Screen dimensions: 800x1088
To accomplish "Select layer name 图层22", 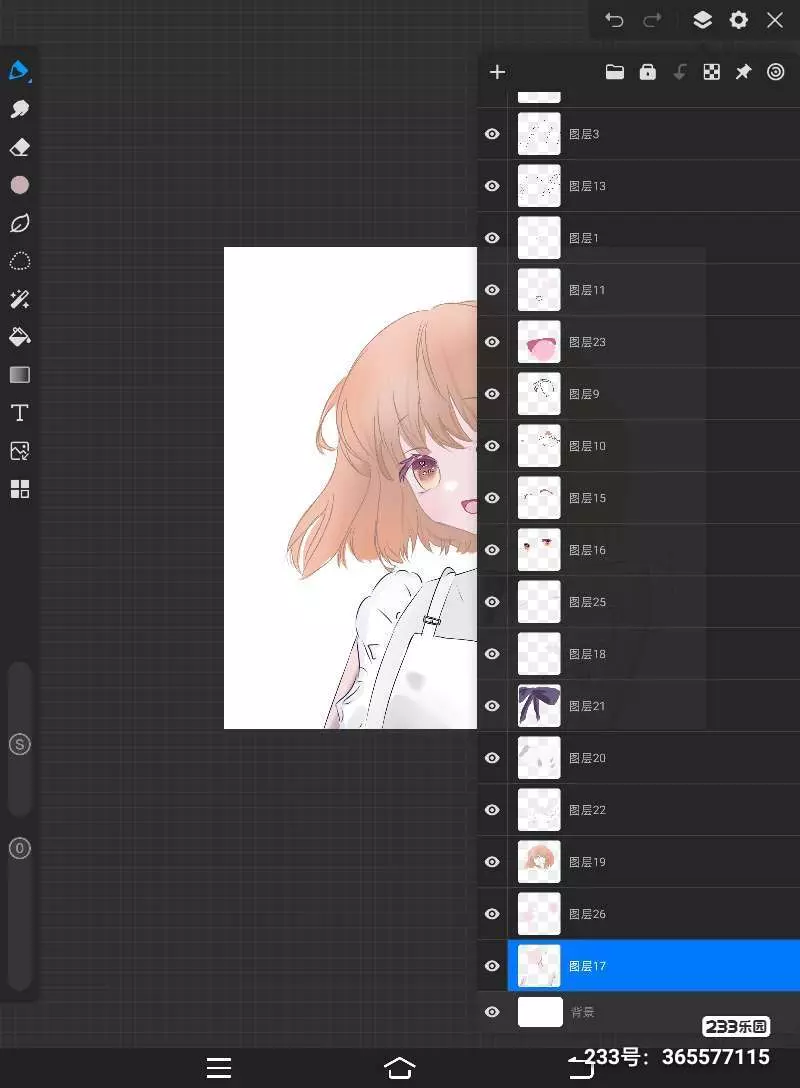I will 587,810.
